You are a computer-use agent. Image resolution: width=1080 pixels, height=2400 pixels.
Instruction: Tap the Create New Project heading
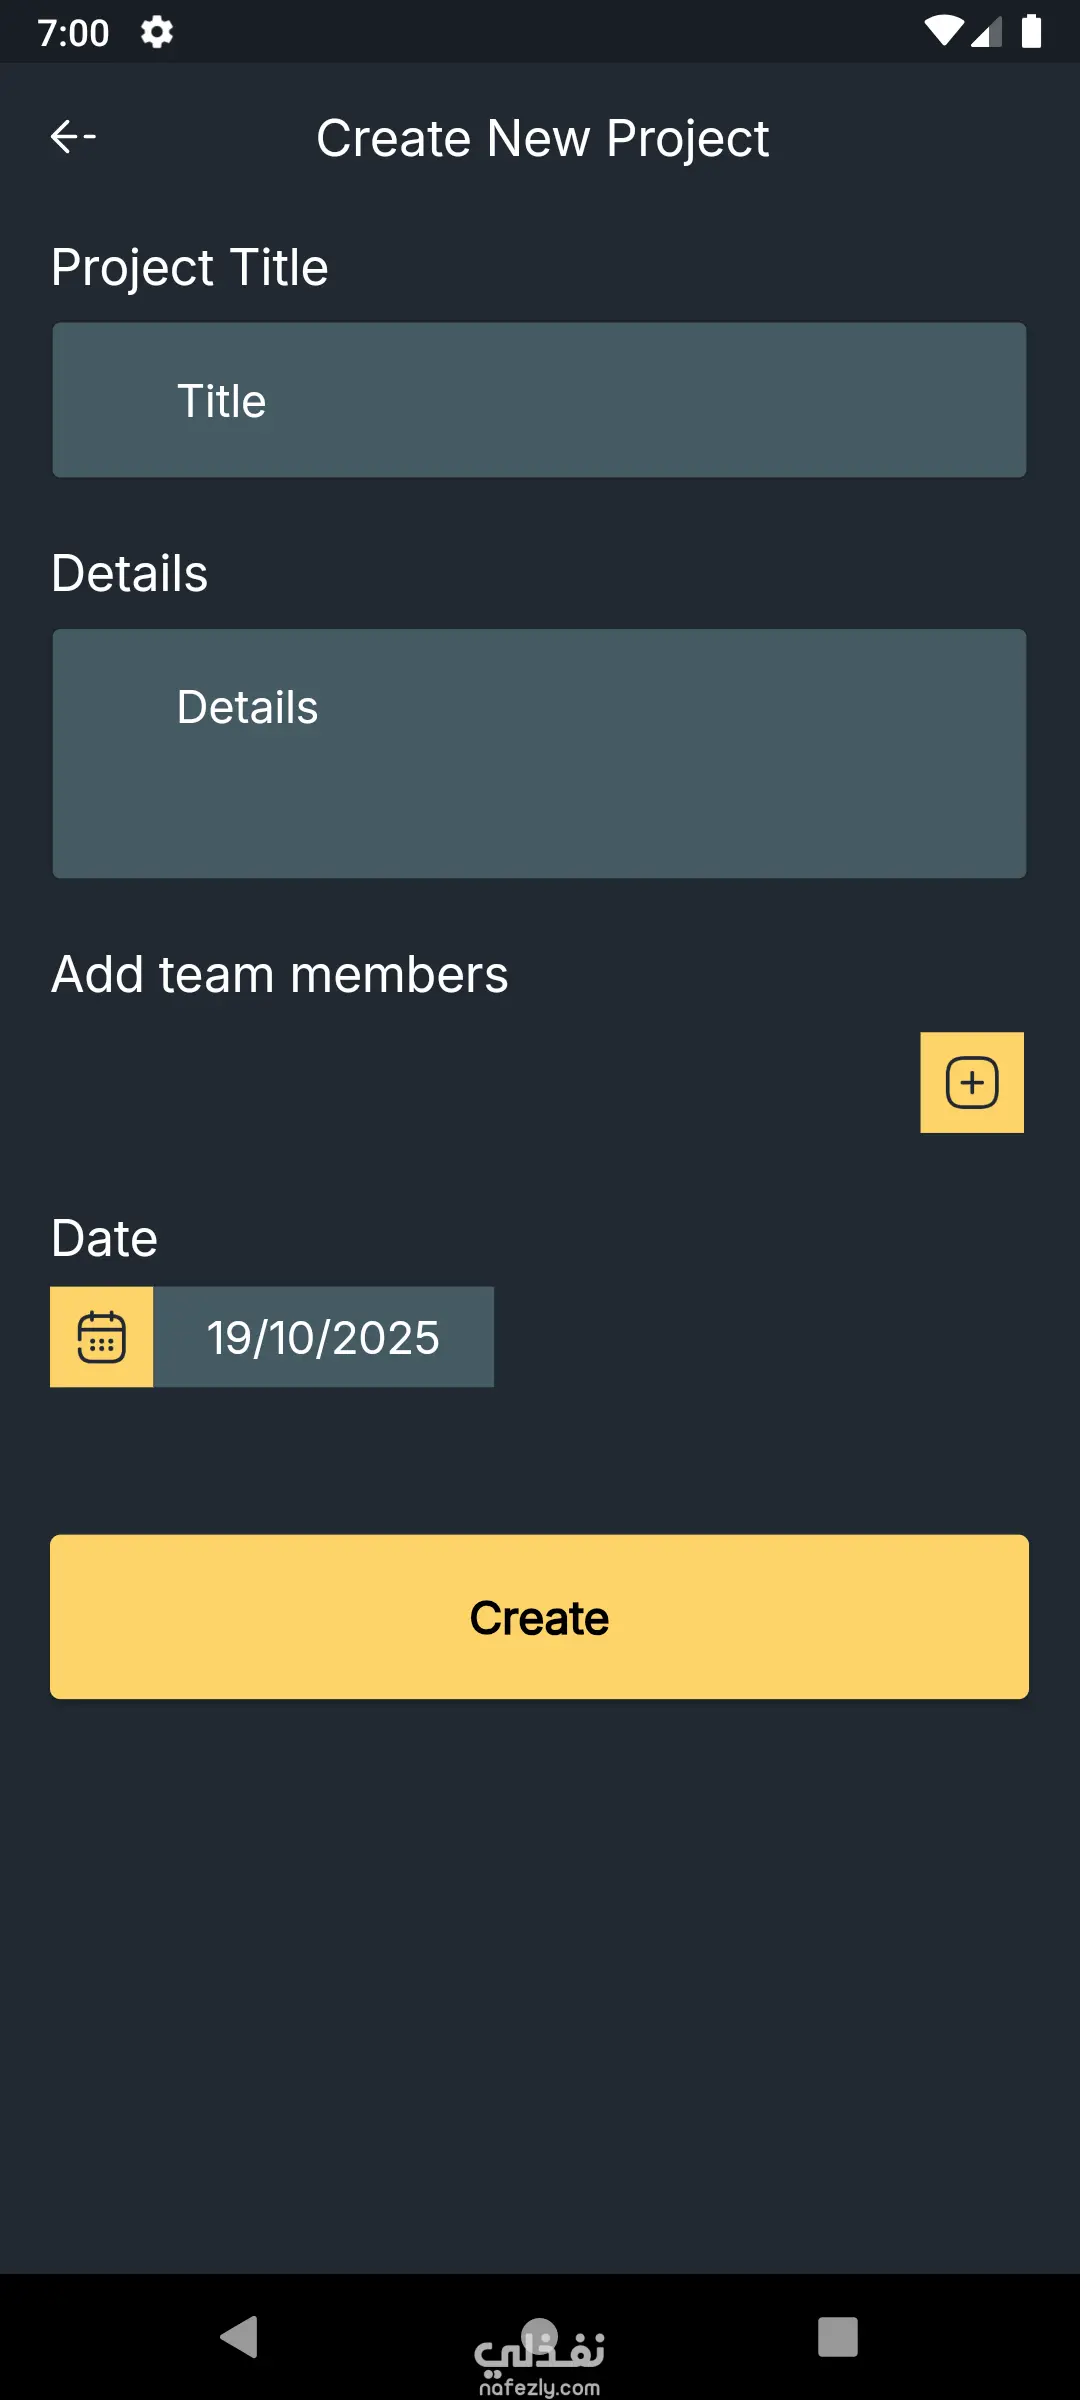[x=542, y=138]
